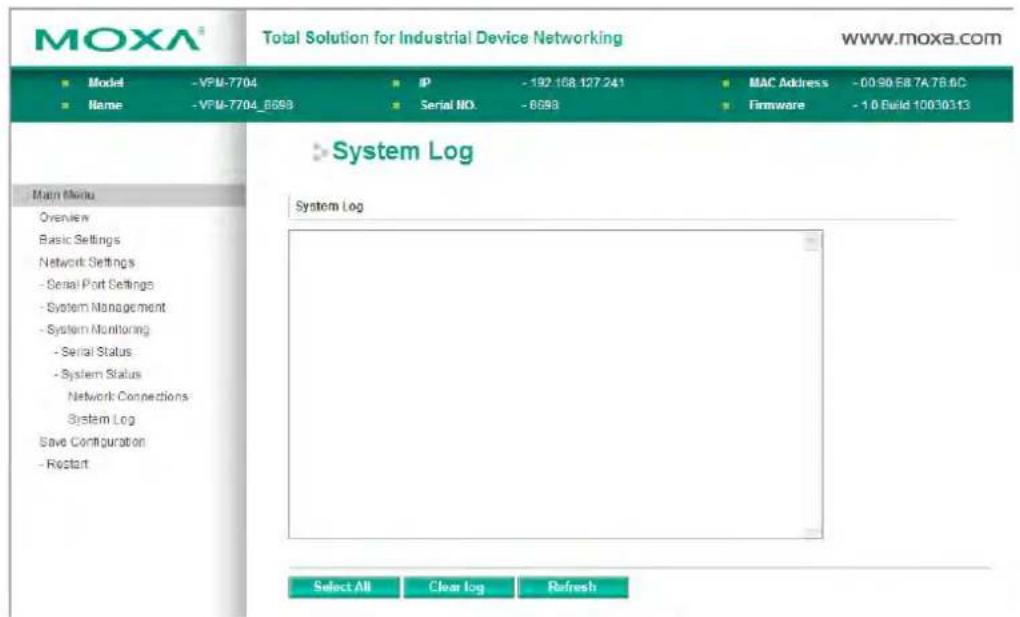Click the Clear log button
Screen dimensions: 1020x617
point(457,586)
